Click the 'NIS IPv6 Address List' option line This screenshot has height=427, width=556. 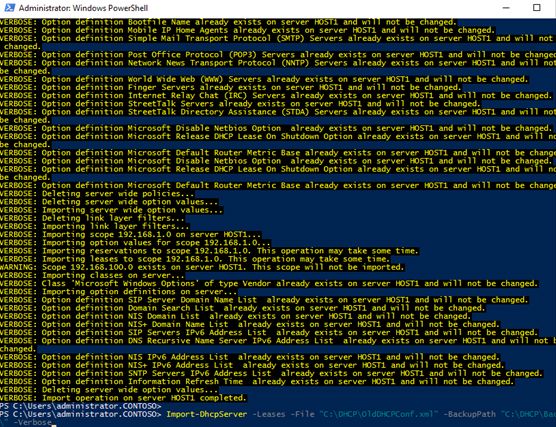click(250, 357)
